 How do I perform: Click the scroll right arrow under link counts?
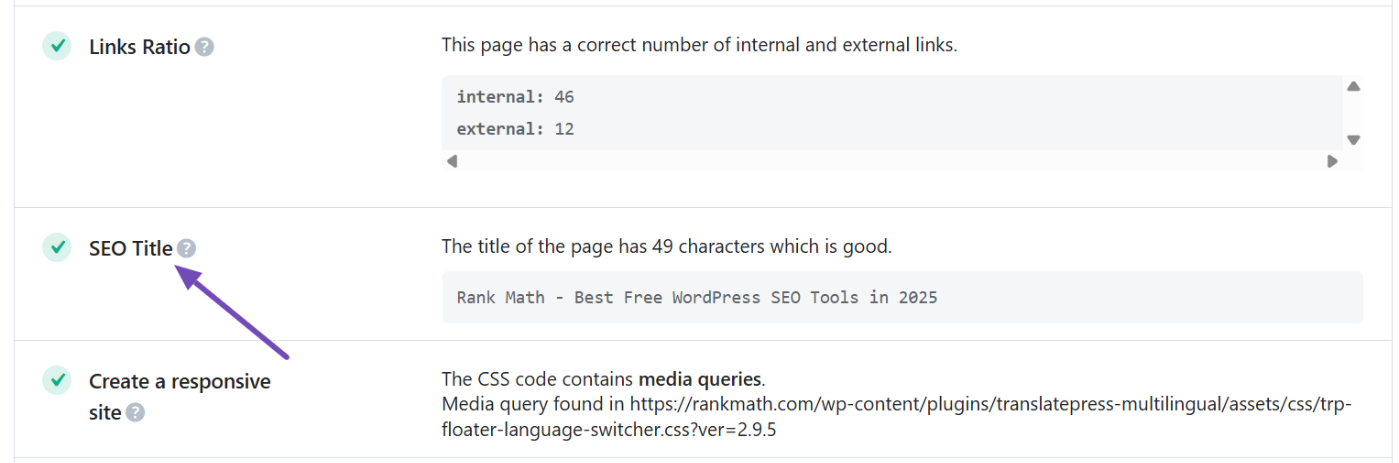(x=1332, y=161)
